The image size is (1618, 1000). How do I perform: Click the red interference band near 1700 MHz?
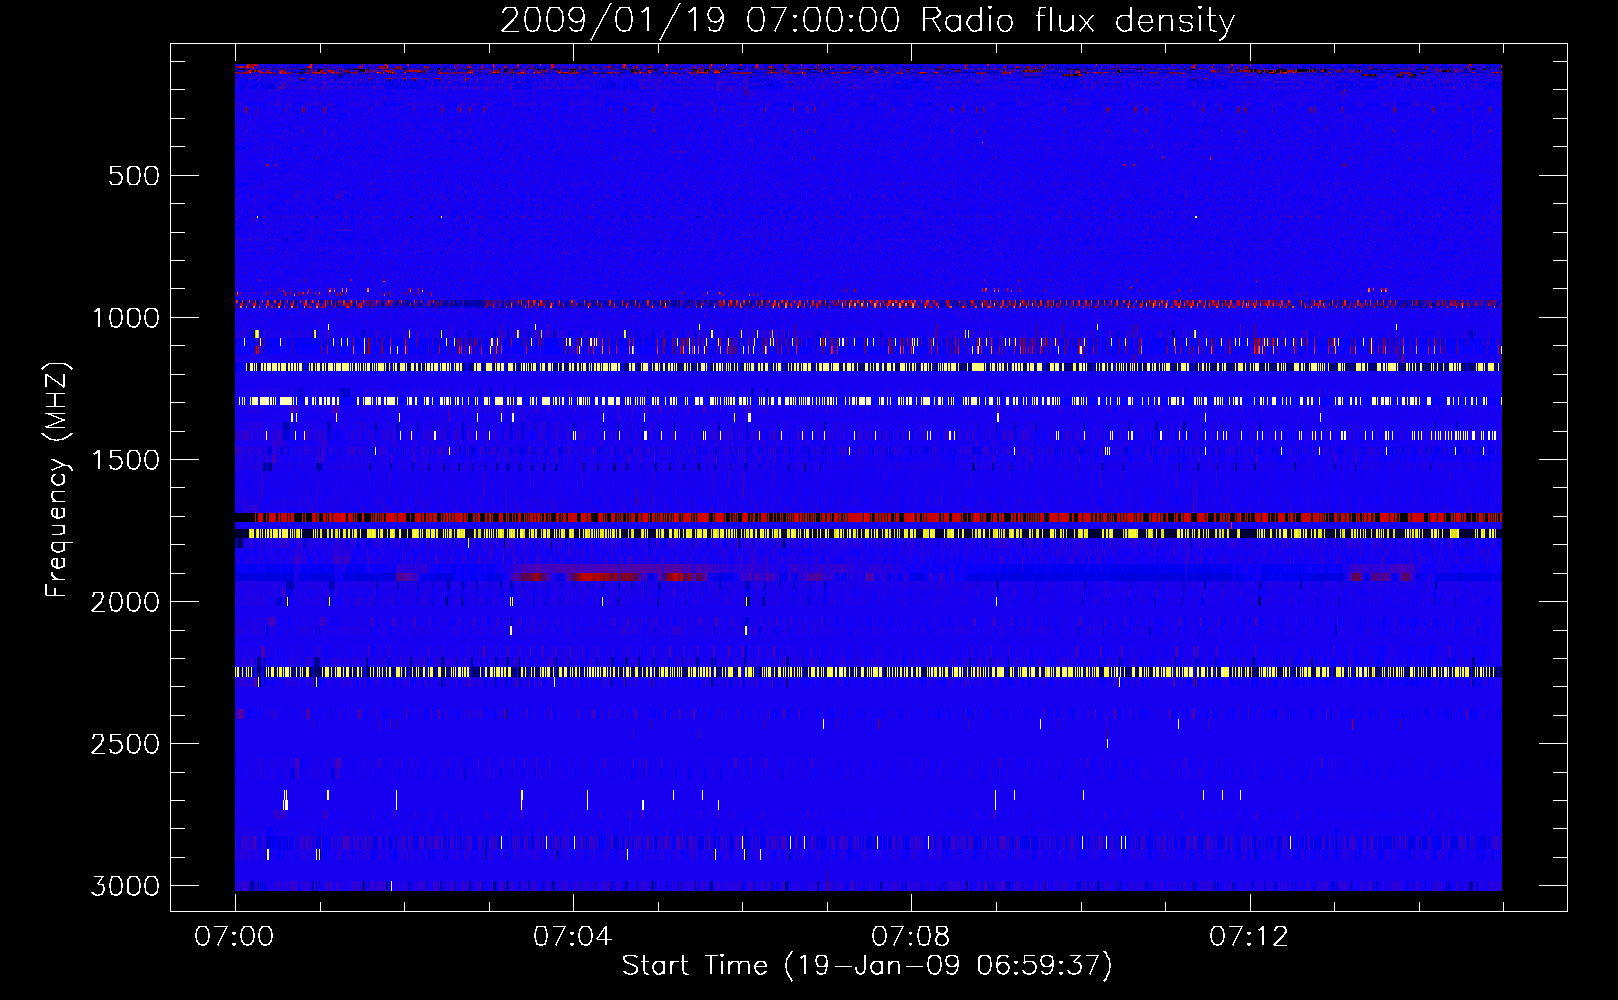click(868, 517)
